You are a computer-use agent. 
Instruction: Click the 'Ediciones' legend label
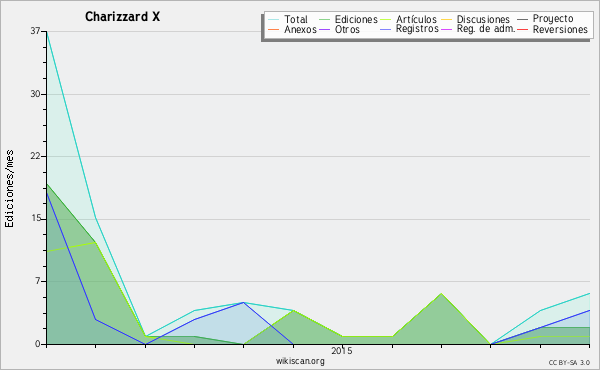(356, 20)
